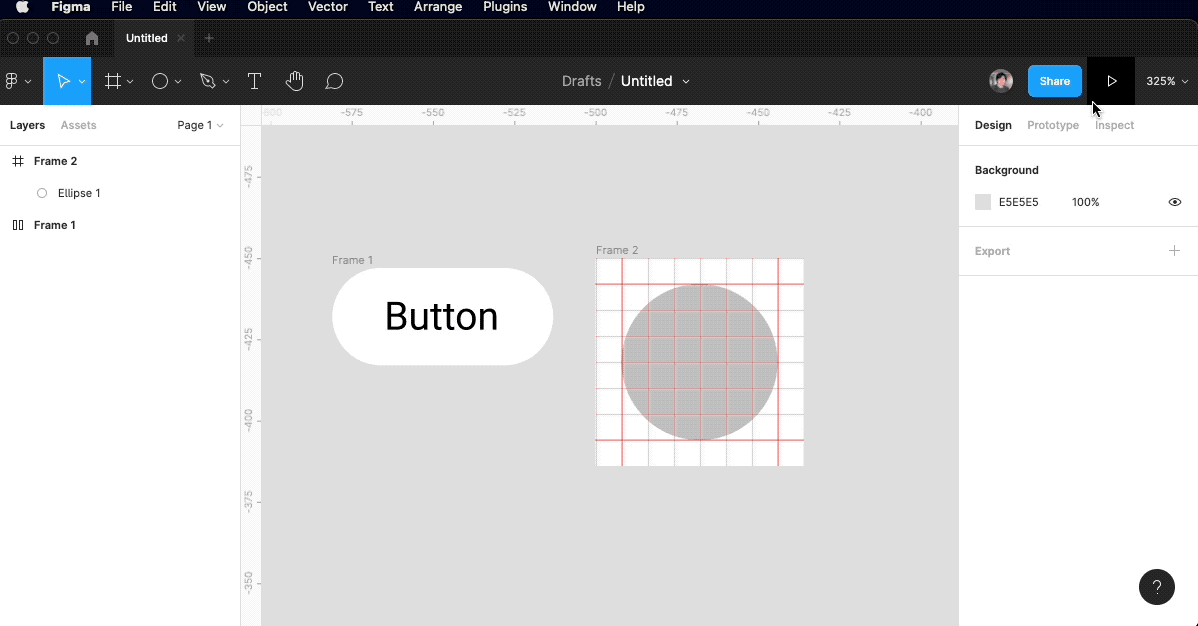Open a new tab with plus icon
Screen dimensions: 1198x626
pyautogui.click(x=209, y=38)
